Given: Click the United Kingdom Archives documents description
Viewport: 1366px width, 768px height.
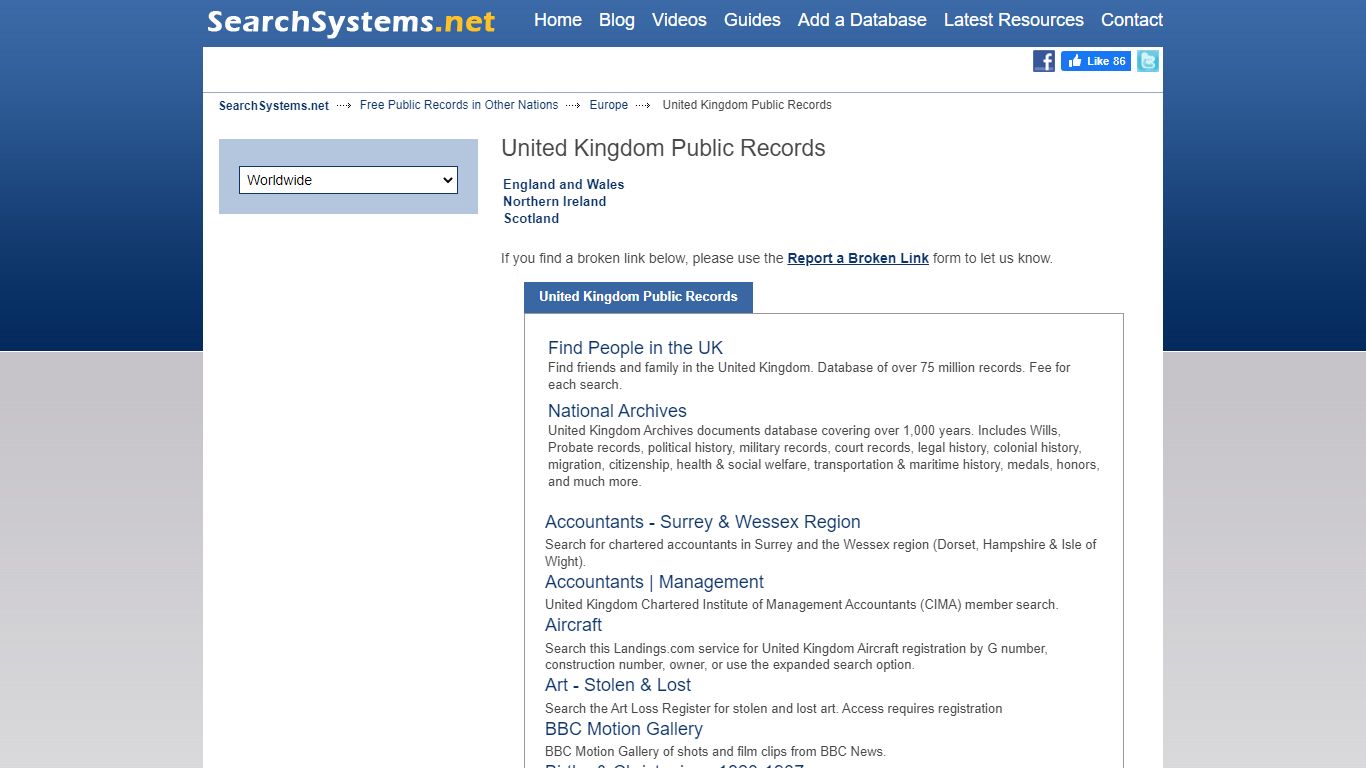Looking at the screenshot, I should point(823,456).
